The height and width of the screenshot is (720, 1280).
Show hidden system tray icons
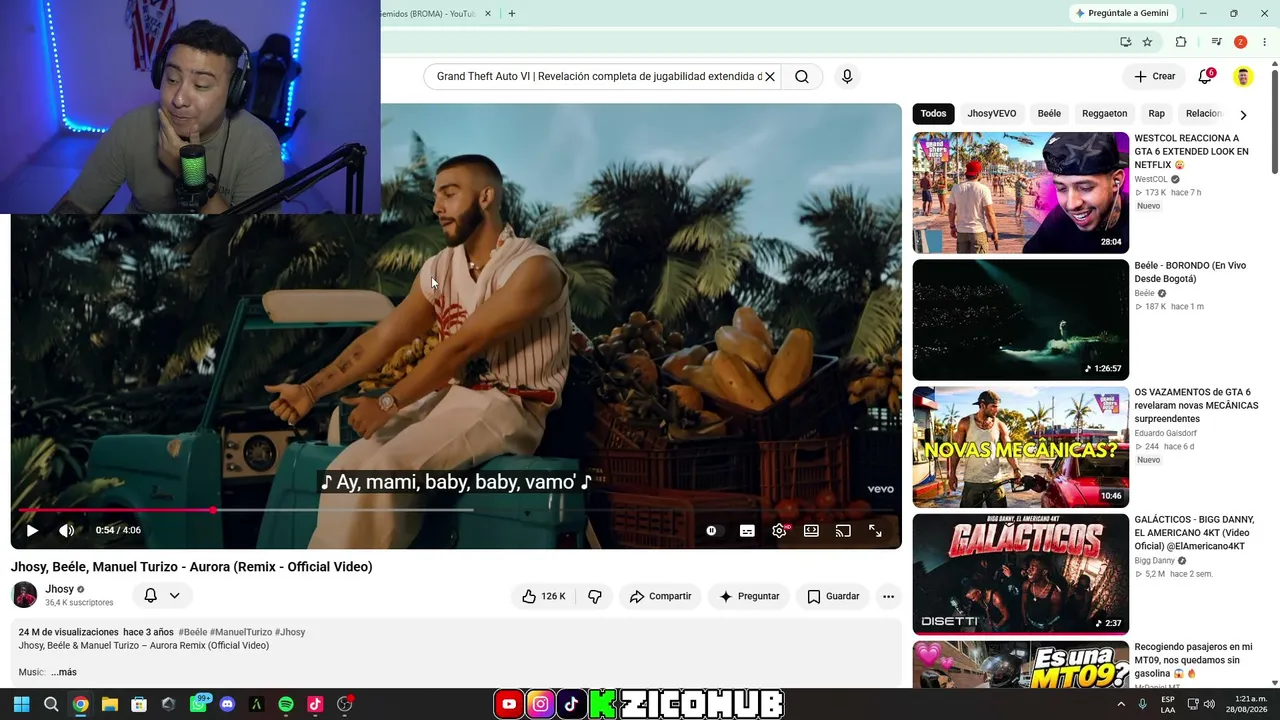tap(1121, 704)
